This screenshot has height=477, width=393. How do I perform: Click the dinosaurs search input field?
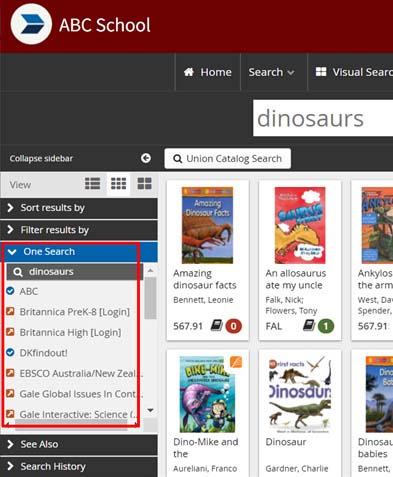click(x=323, y=118)
